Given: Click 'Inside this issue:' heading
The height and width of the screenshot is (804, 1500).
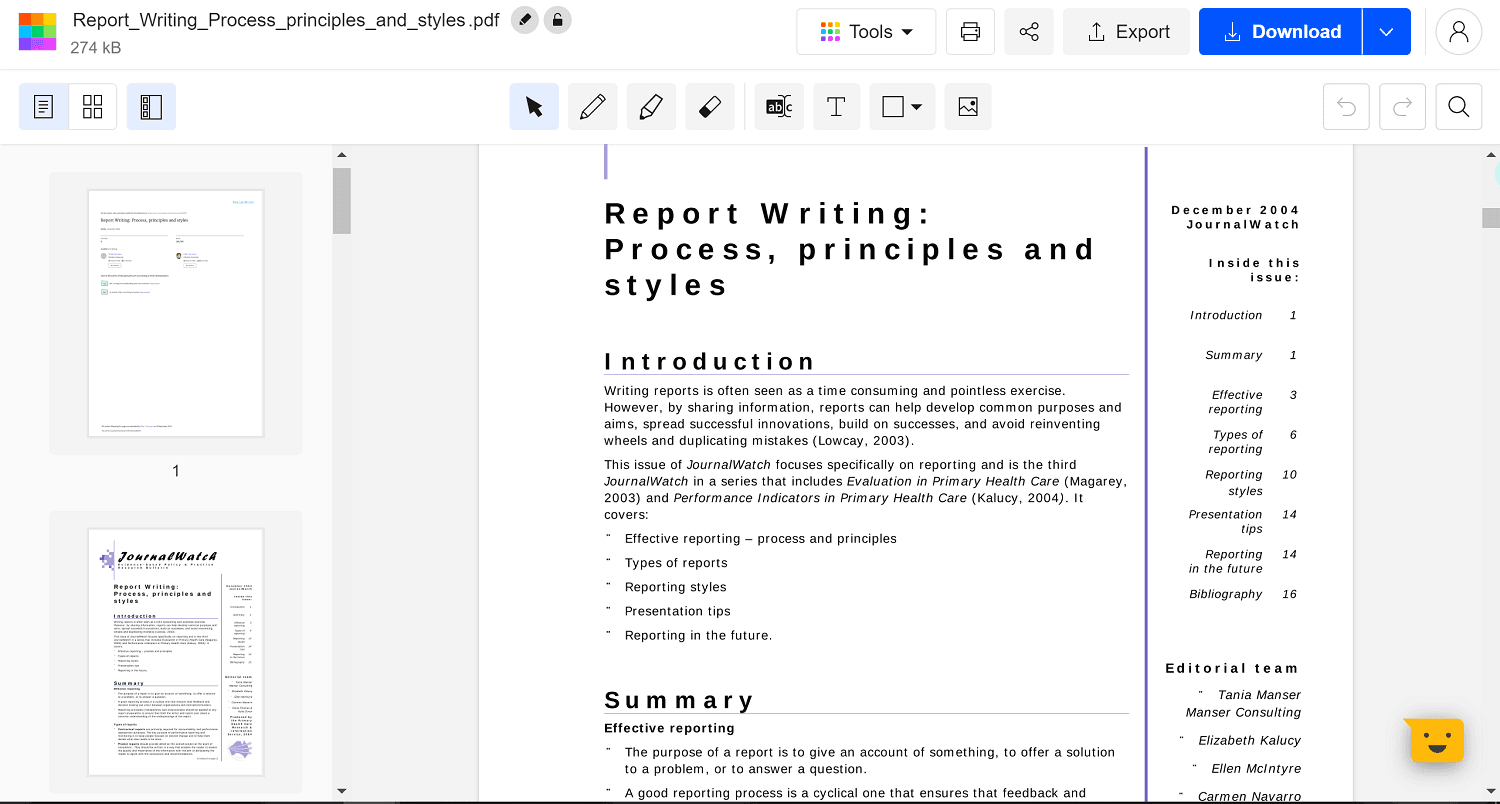Looking at the screenshot, I should 1254,270.
